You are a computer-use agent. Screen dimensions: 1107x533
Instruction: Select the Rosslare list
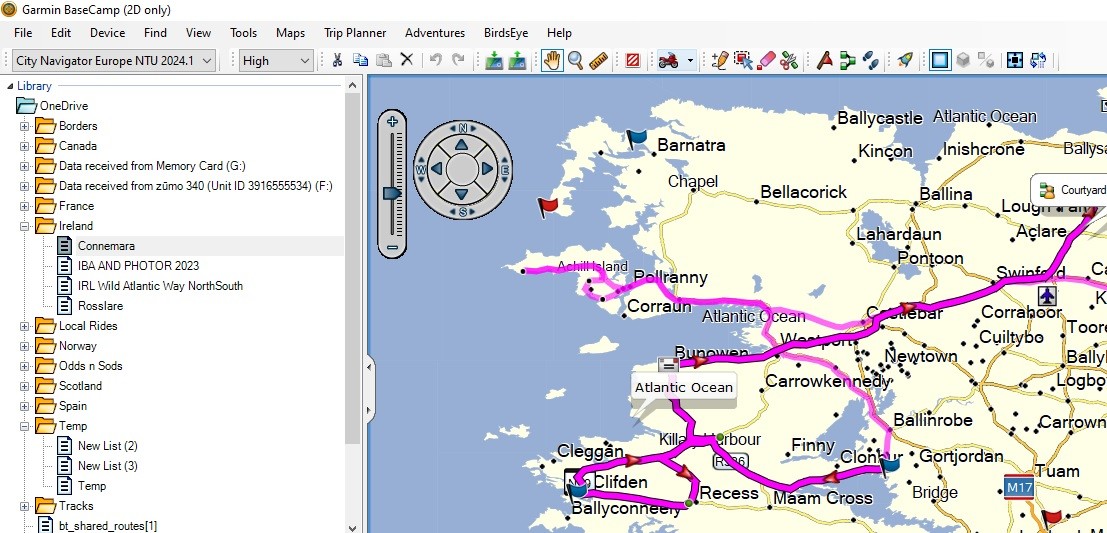point(100,306)
